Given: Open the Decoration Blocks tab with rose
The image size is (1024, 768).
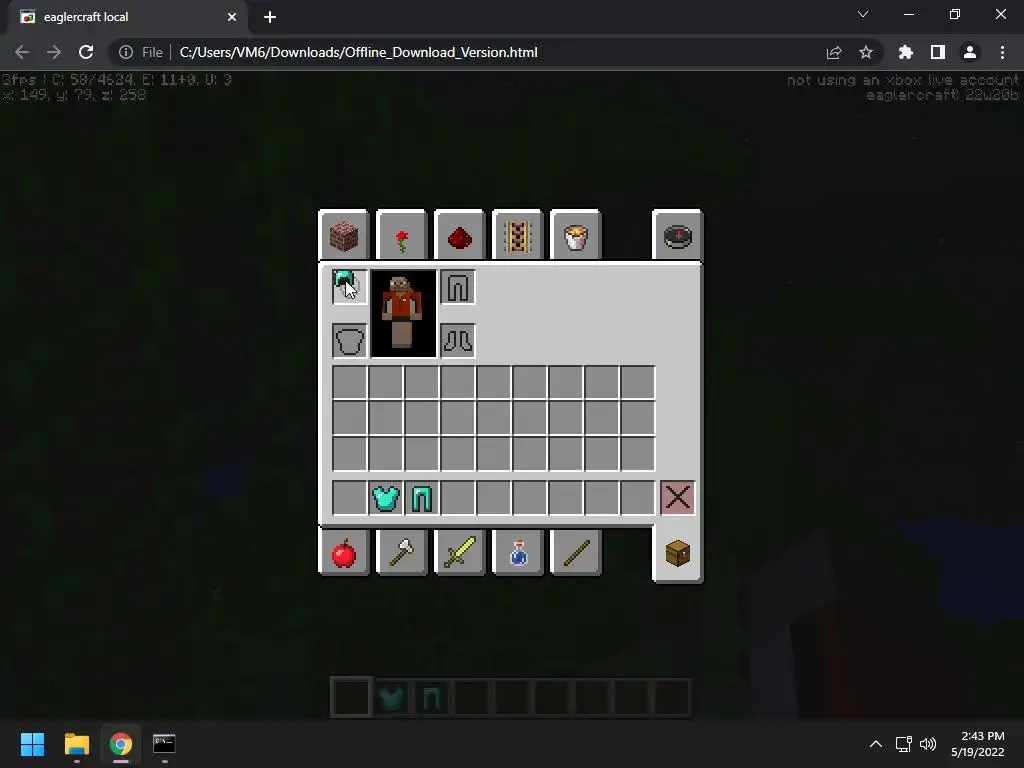Looking at the screenshot, I should pos(402,236).
